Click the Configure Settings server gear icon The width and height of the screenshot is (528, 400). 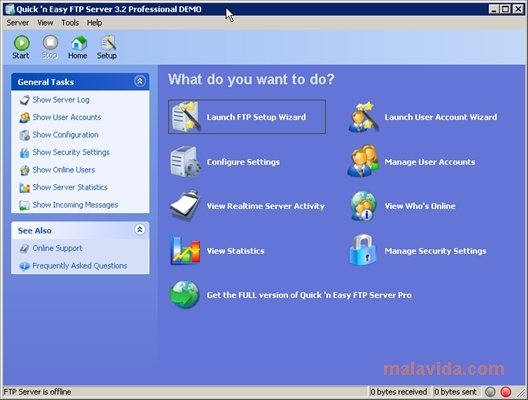pos(185,161)
